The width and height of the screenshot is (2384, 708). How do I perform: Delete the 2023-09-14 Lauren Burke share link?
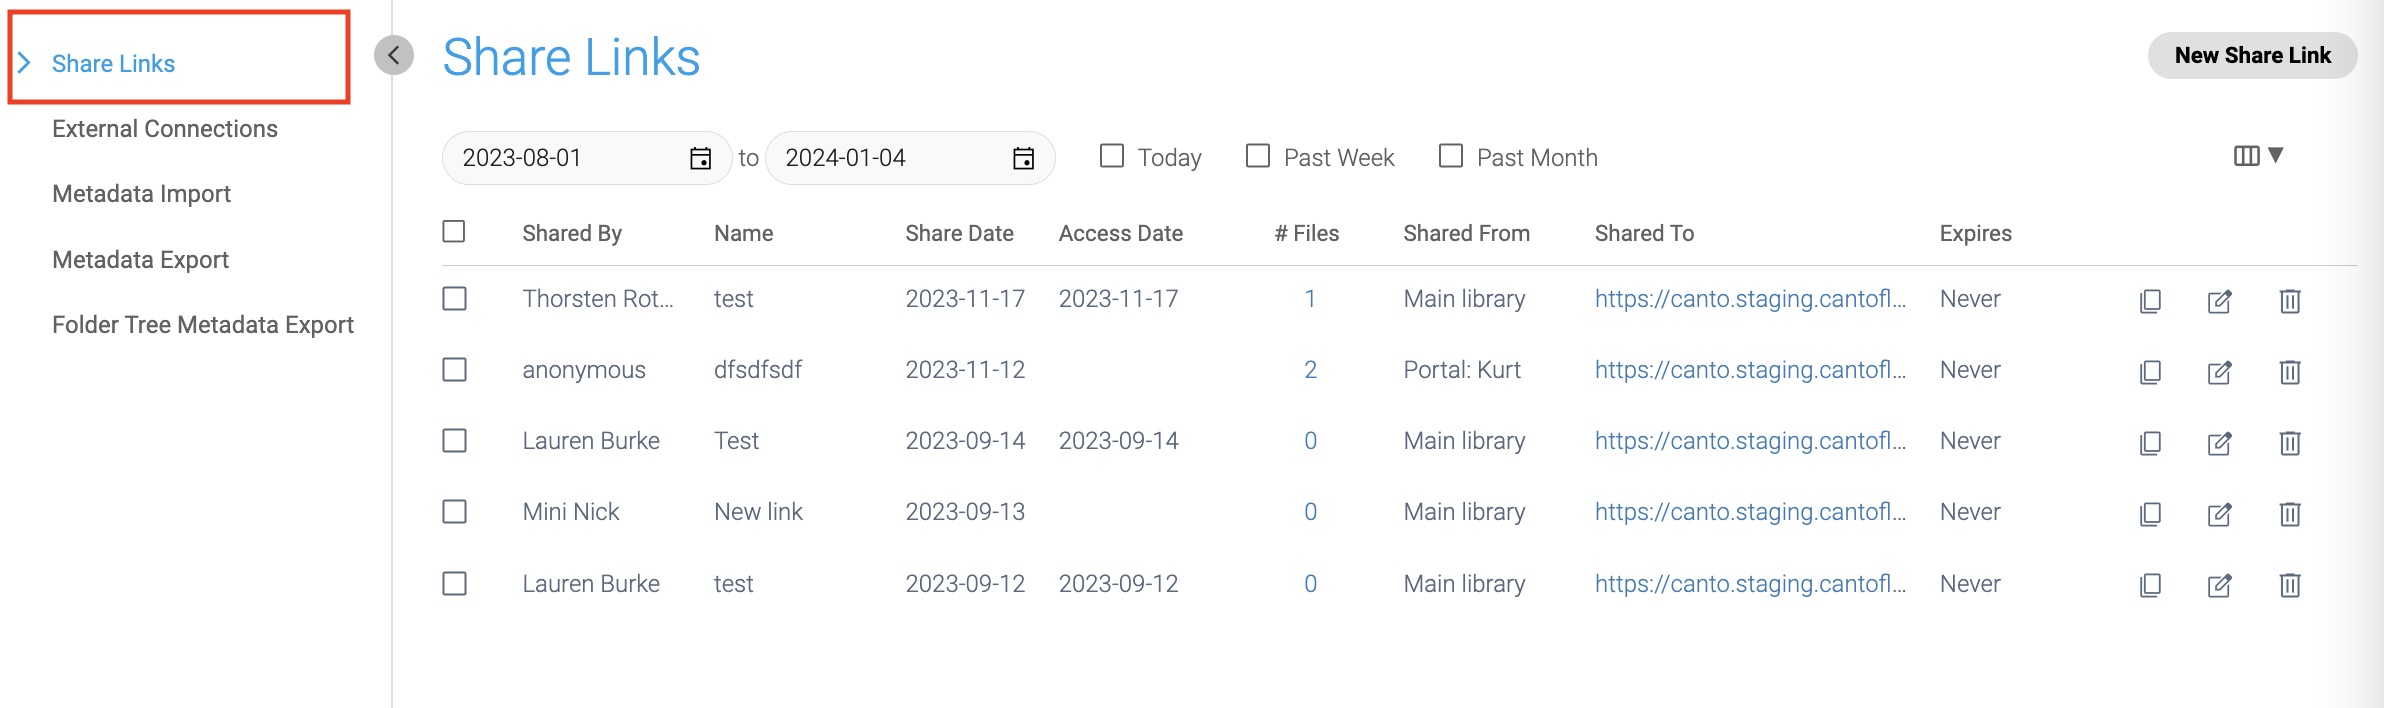(2289, 443)
